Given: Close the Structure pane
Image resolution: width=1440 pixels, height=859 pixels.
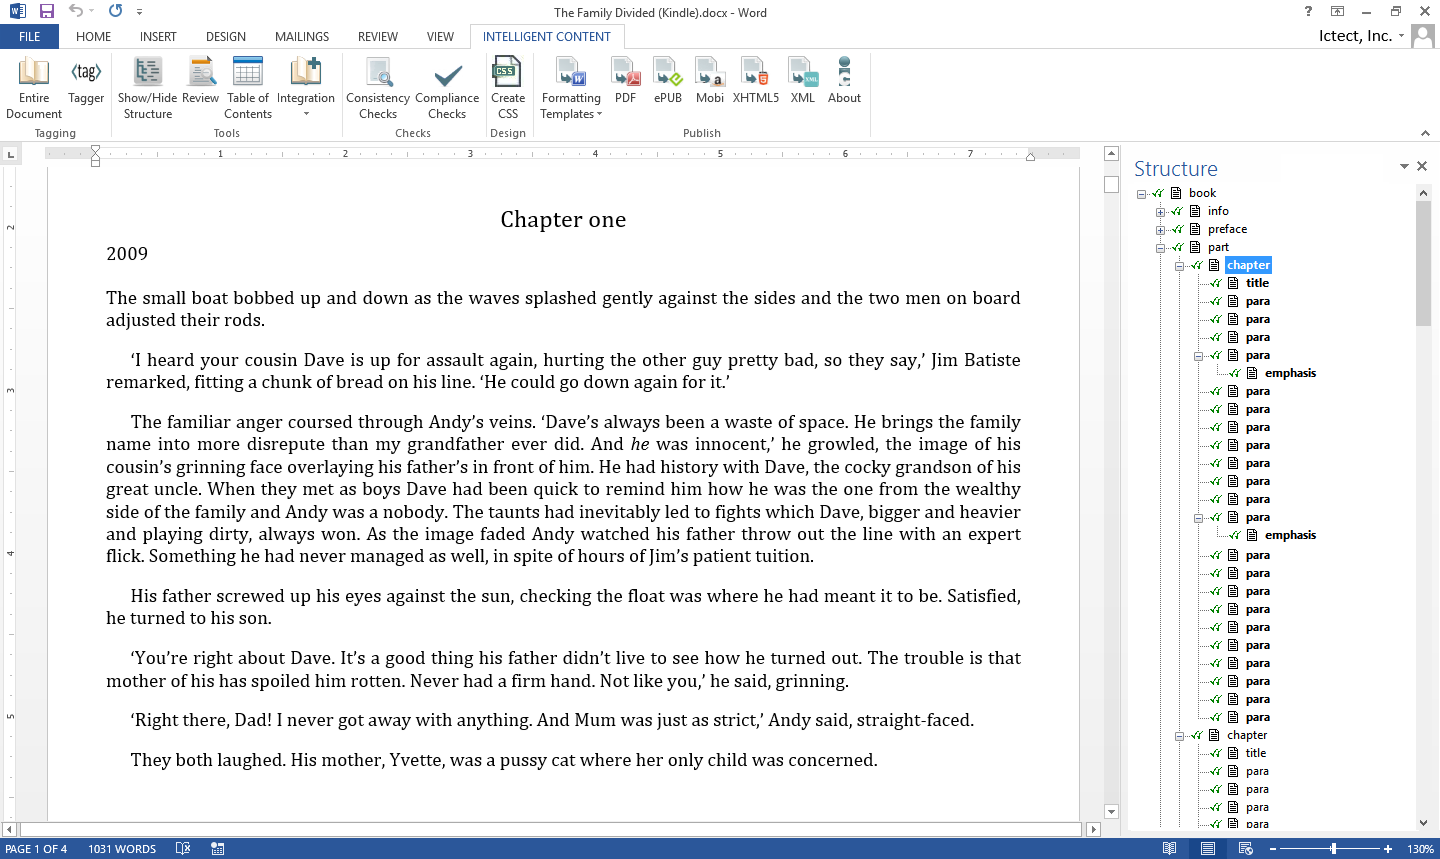Looking at the screenshot, I should coord(1422,167).
